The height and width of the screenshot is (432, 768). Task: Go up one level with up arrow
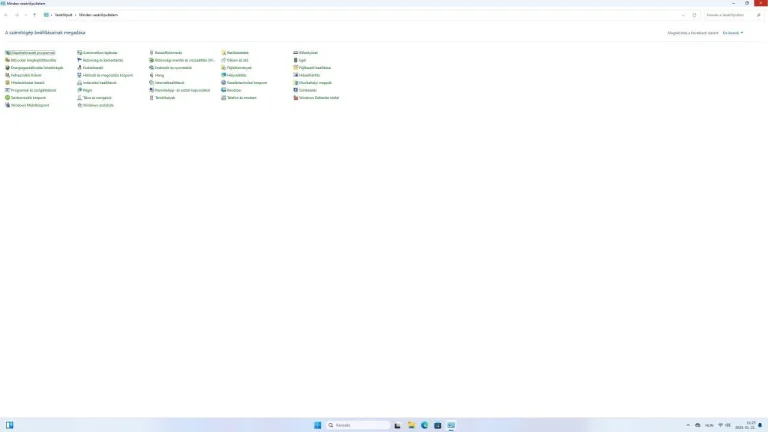pyautogui.click(x=34, y=15)
